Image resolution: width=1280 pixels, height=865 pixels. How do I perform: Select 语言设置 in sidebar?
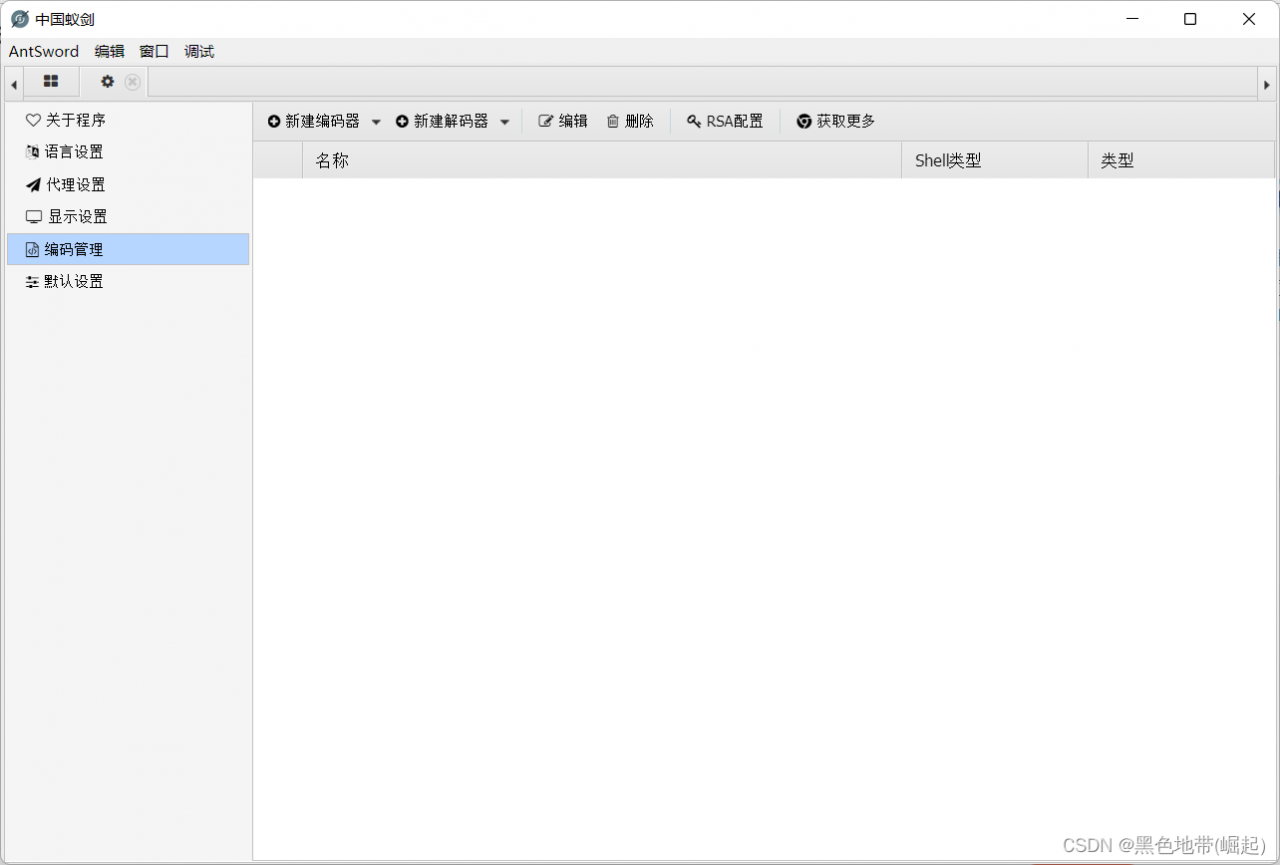pos(128,152)
